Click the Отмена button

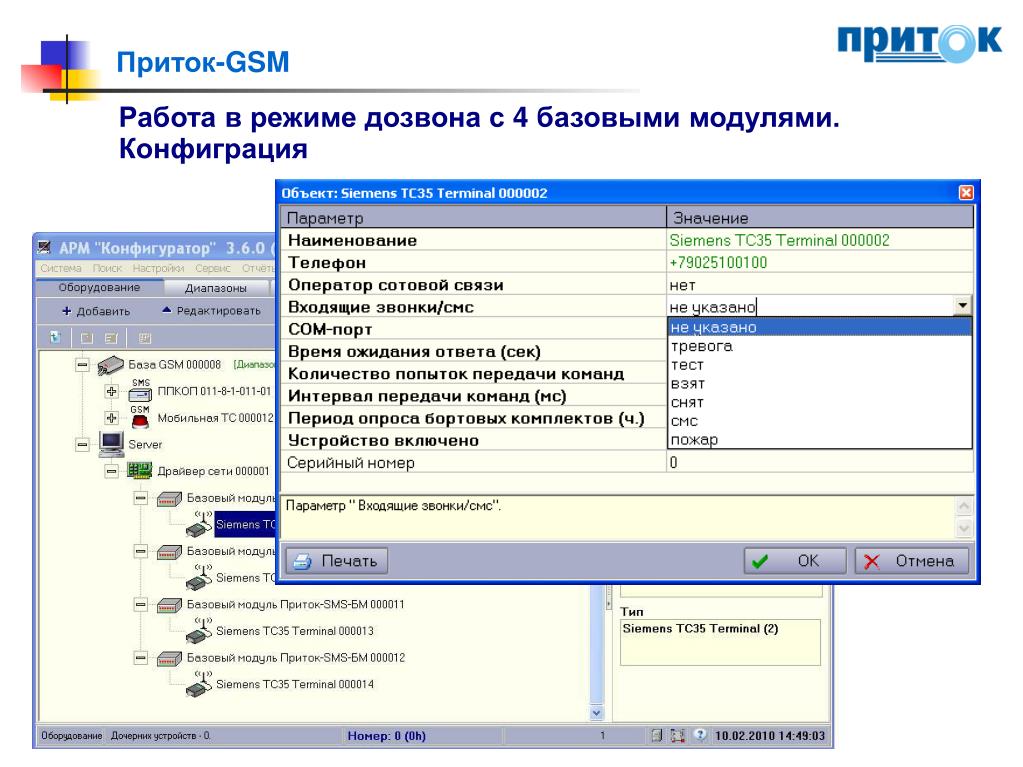coord(911,561)
